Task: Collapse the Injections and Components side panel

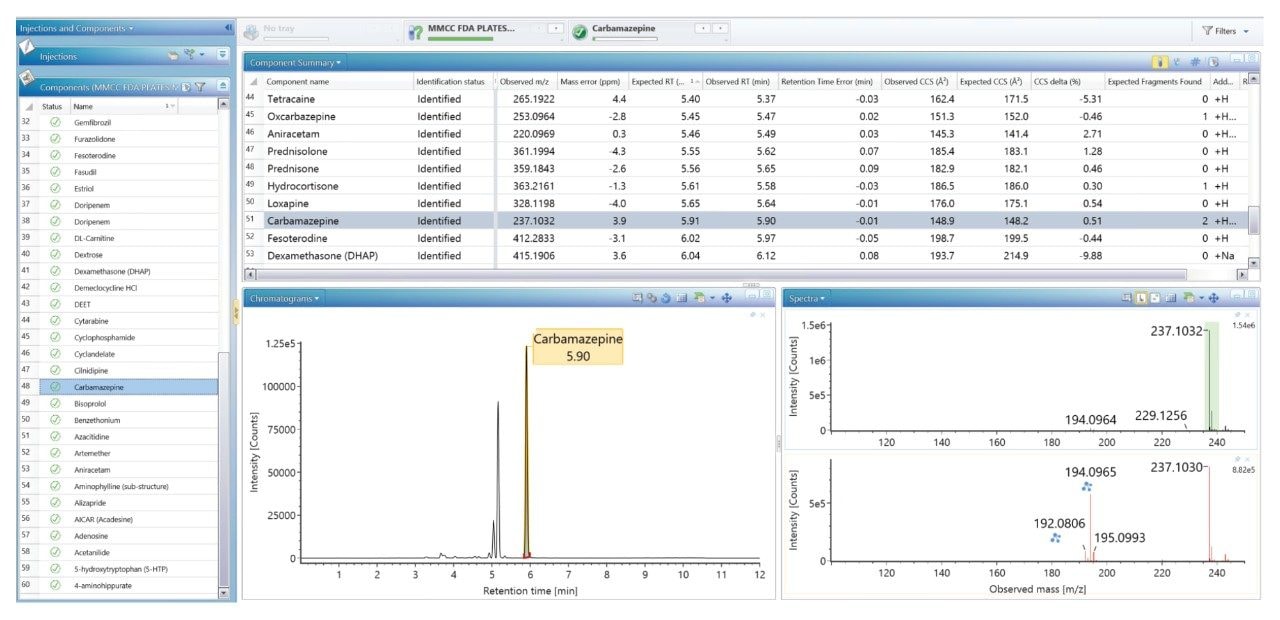Action: pos(229,28)
